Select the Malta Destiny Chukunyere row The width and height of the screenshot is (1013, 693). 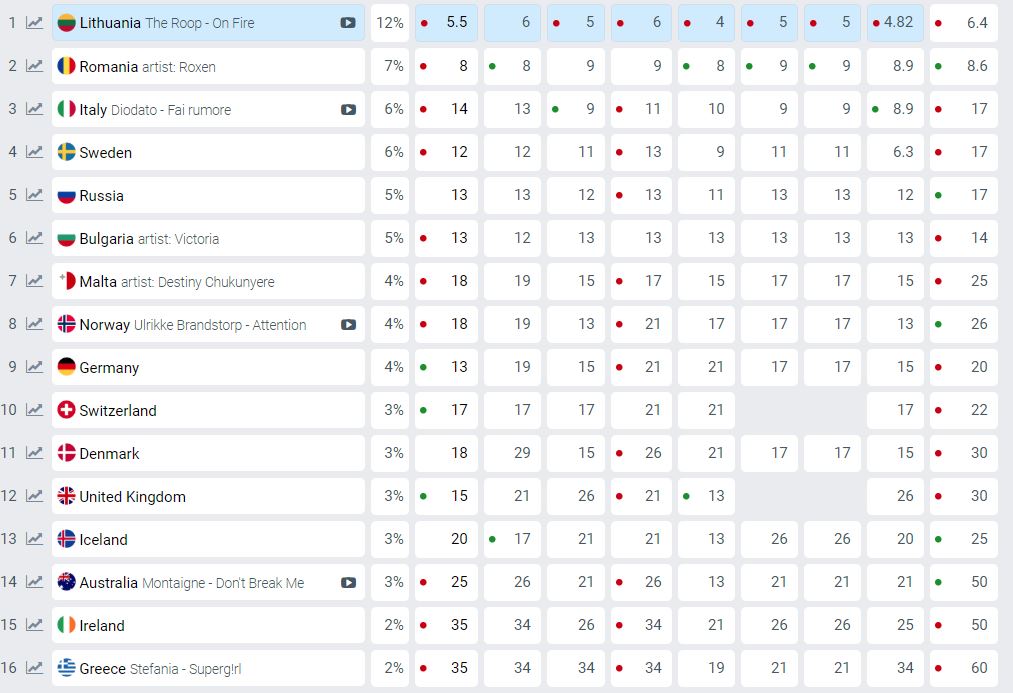tap(208, 281)
